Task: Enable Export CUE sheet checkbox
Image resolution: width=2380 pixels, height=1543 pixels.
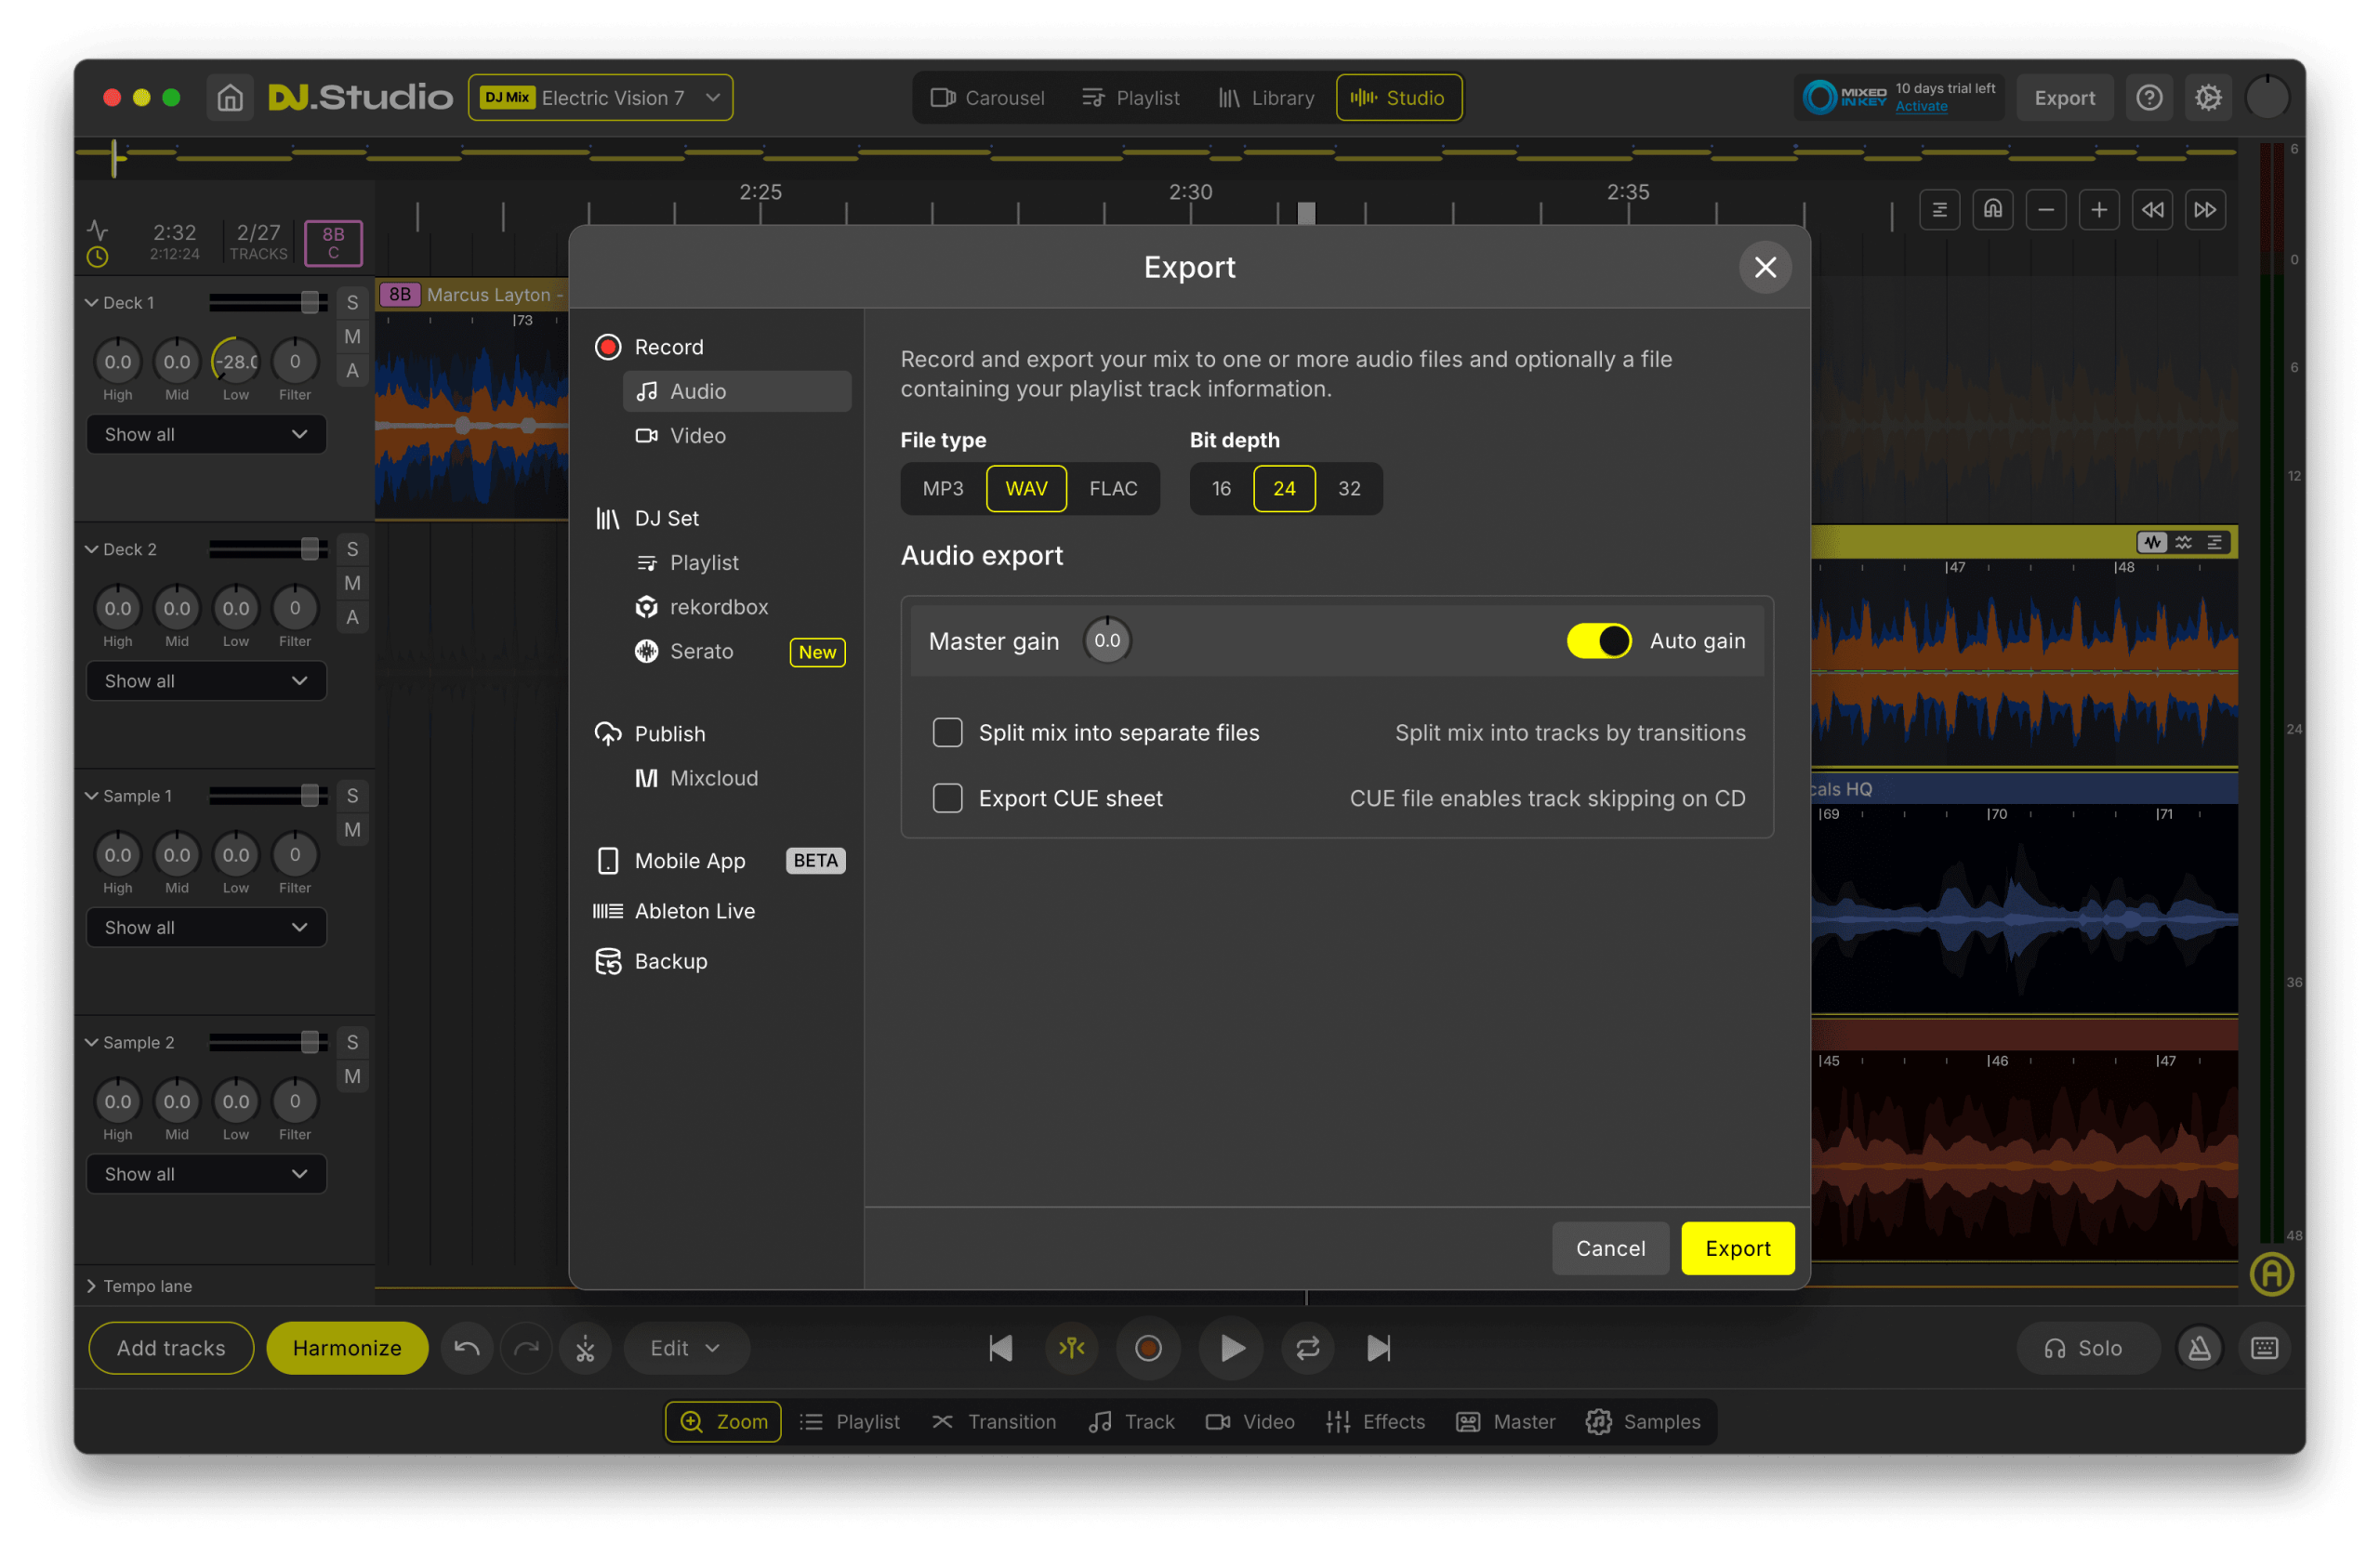Action: (x=947, y=798)
